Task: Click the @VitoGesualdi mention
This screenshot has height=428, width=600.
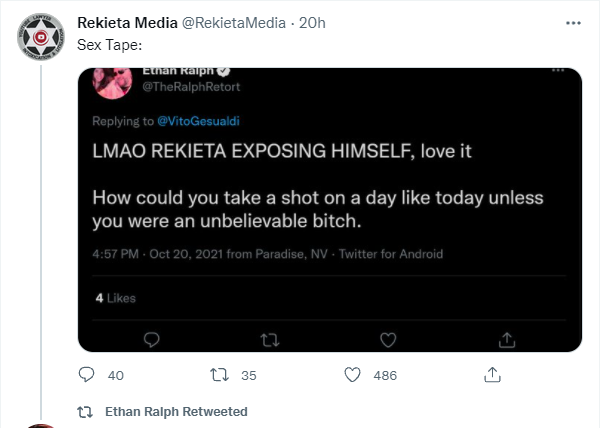Action: tap(199, 121)
